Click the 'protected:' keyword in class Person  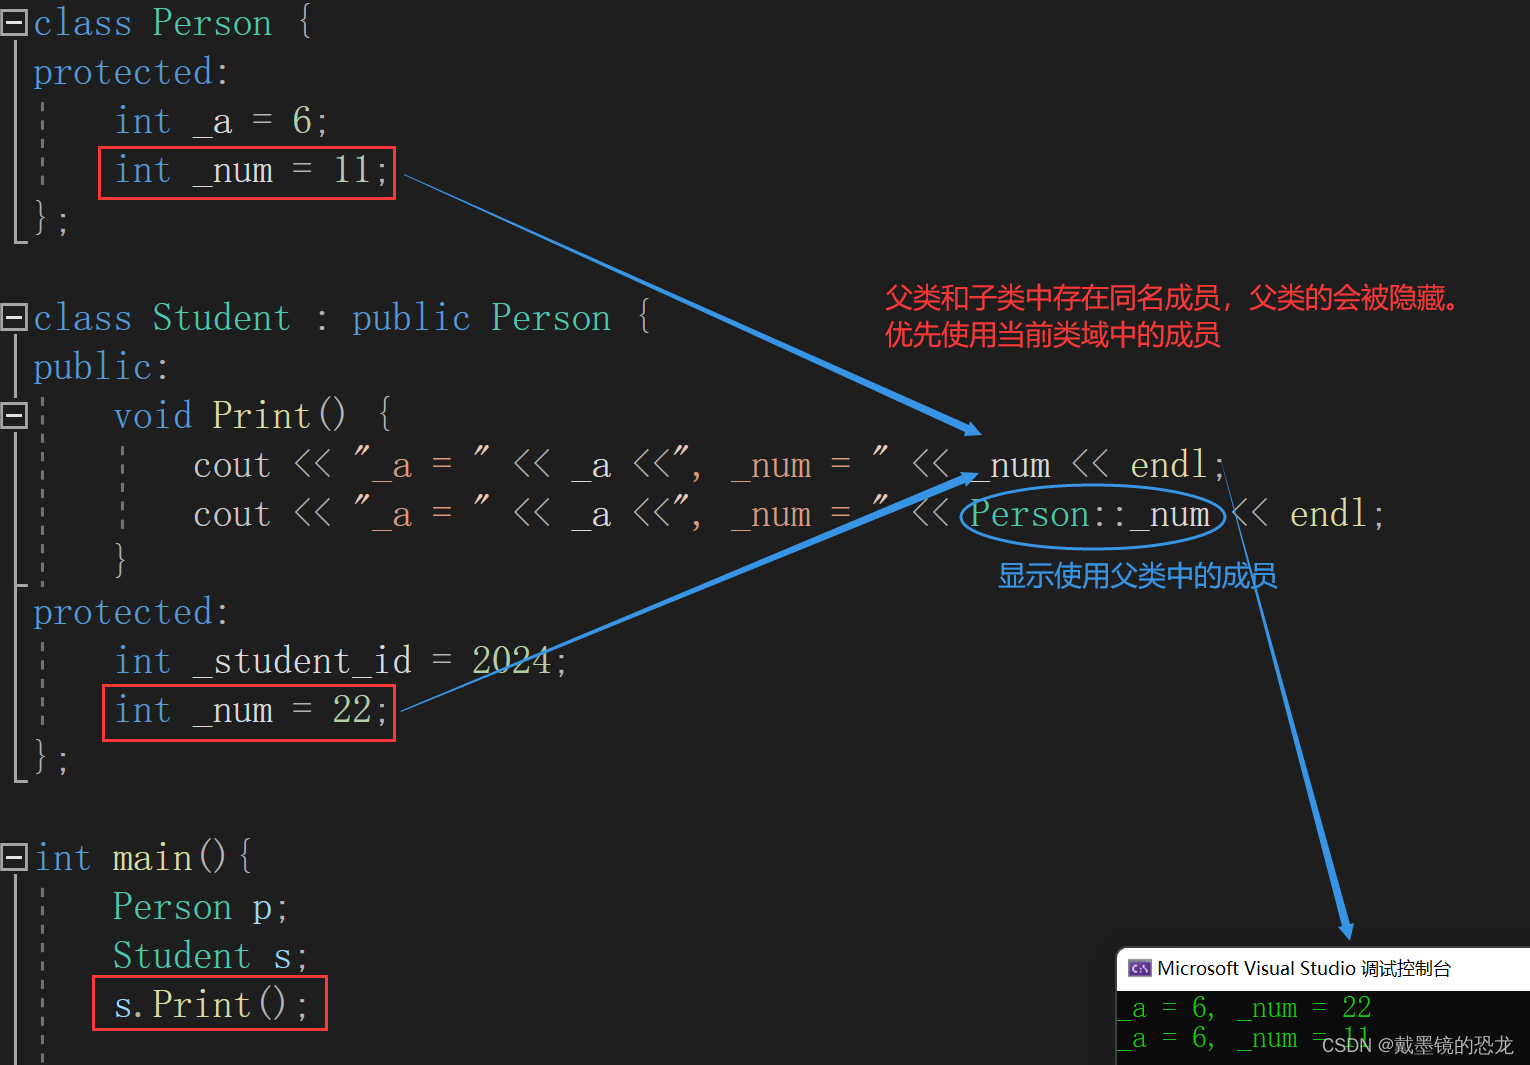131,72
